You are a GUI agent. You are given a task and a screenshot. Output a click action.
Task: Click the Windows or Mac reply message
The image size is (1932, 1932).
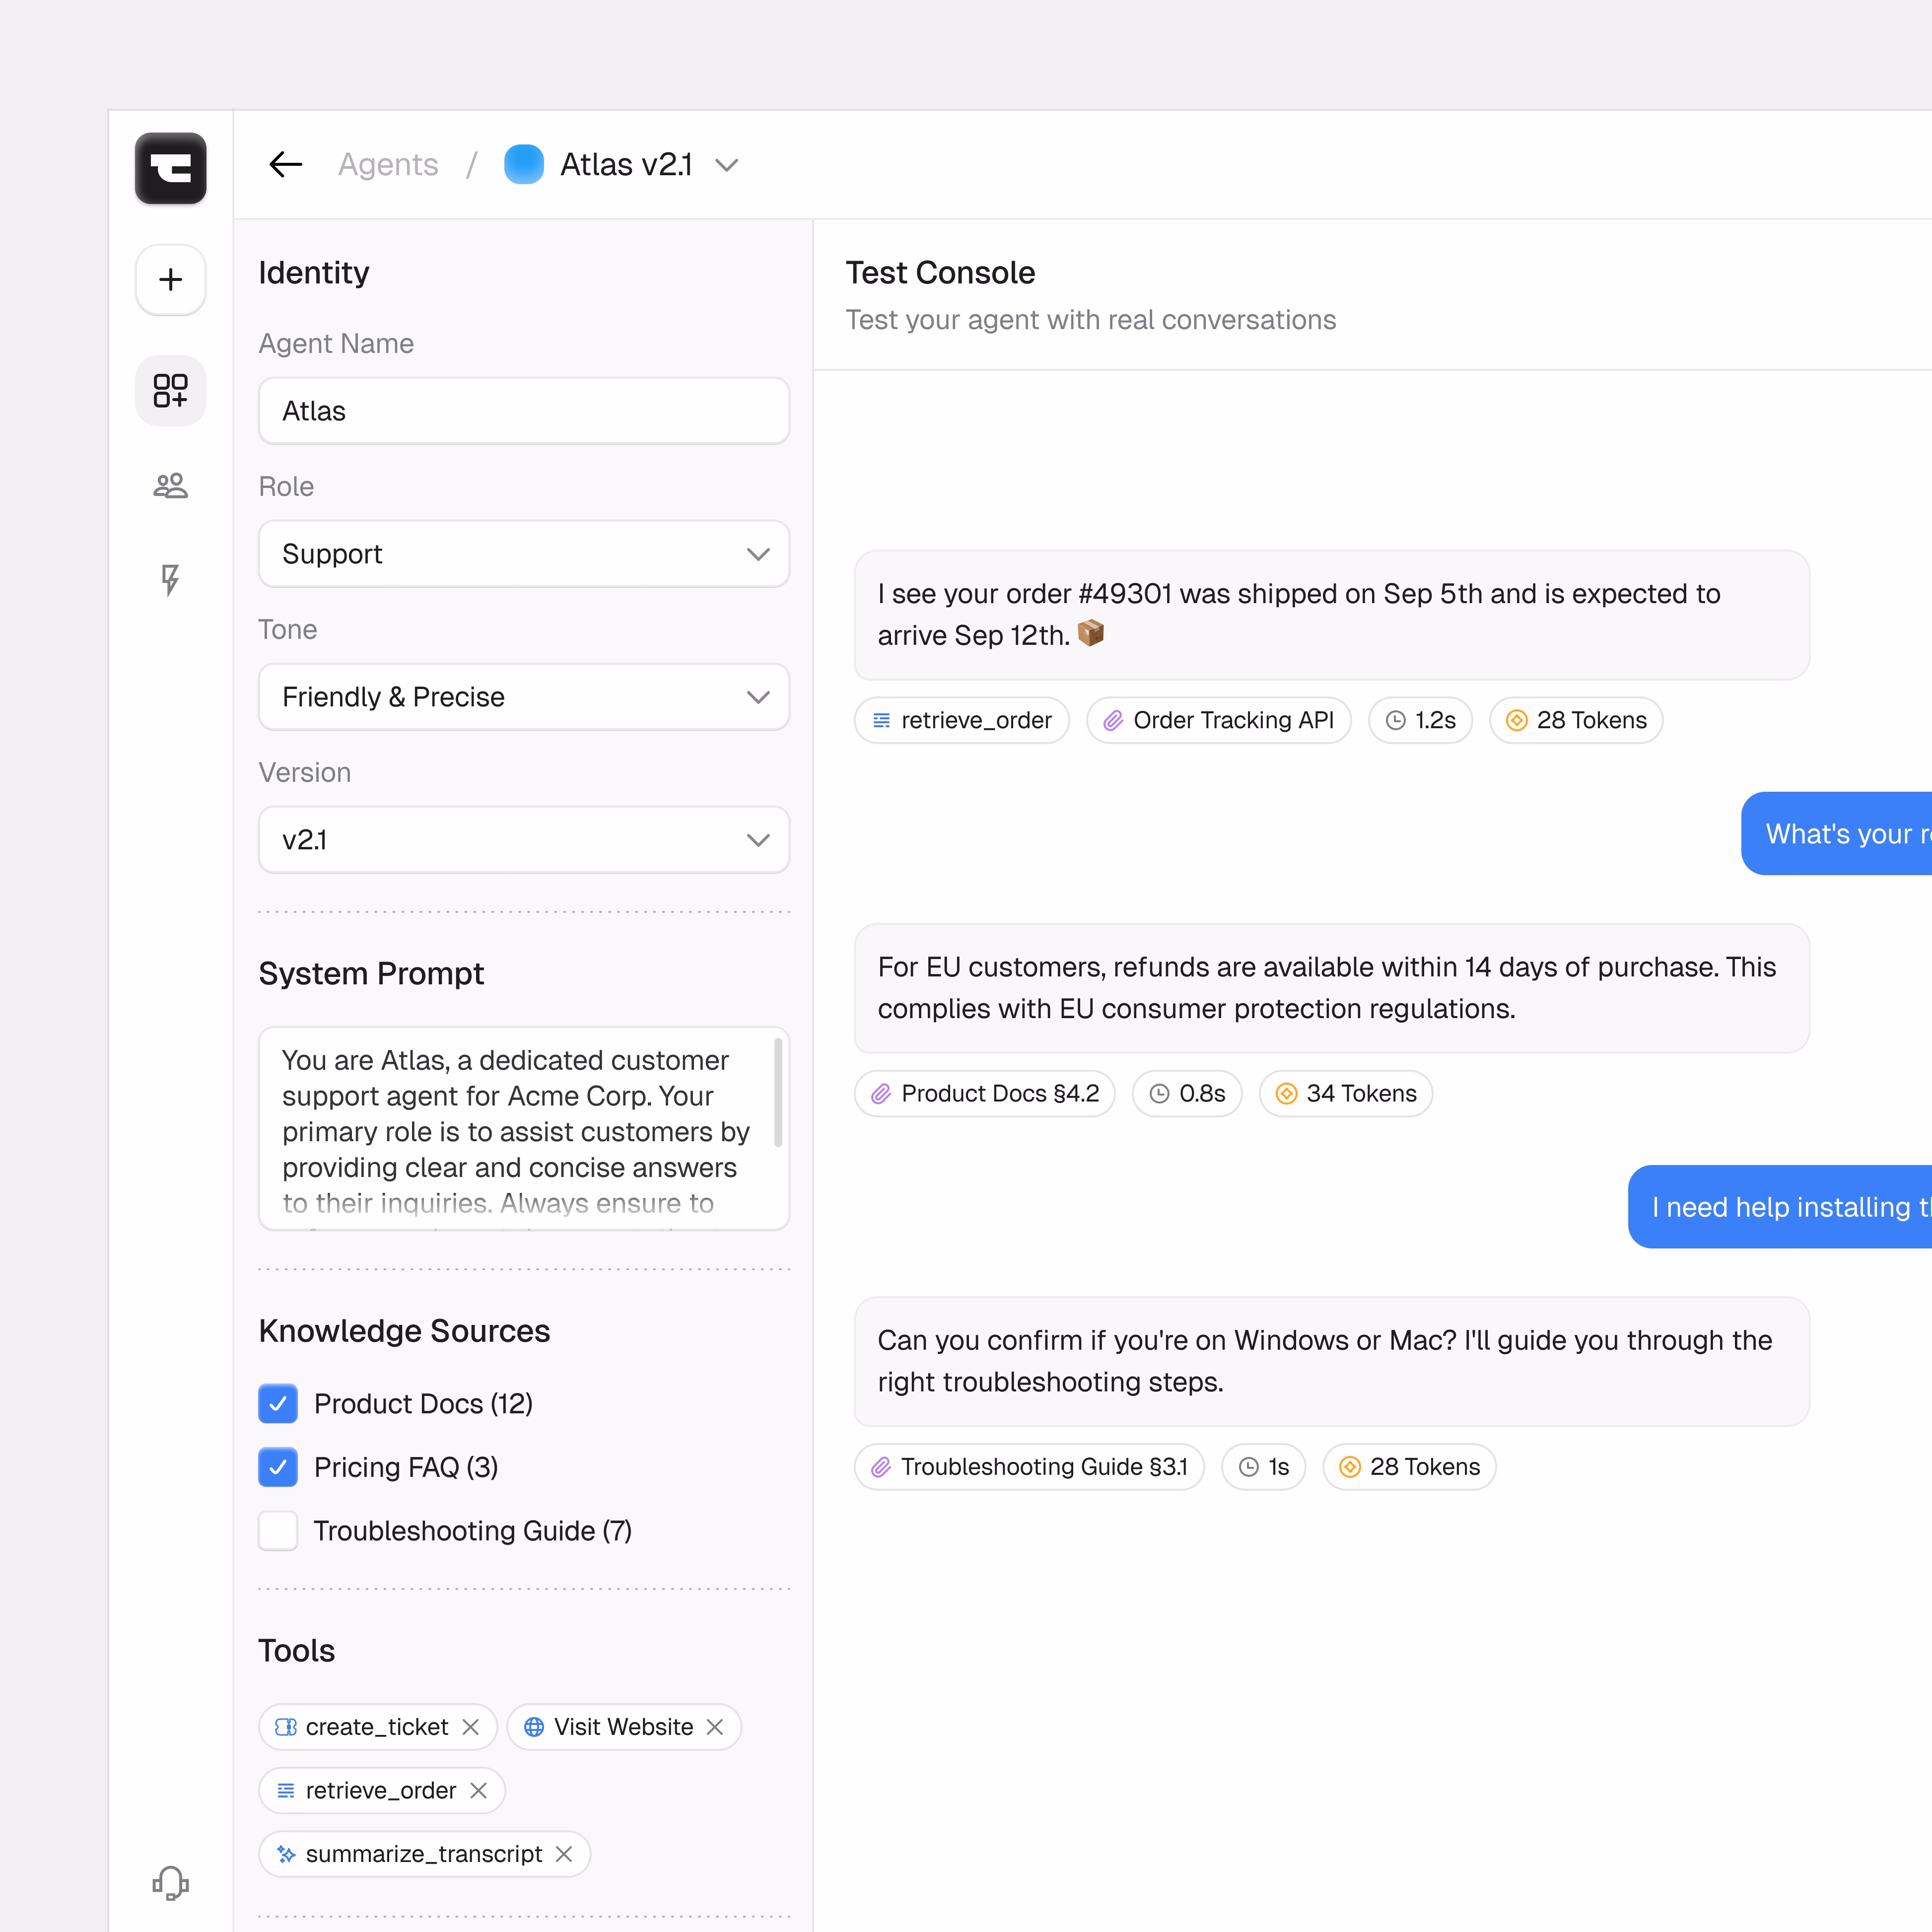1332,1361
